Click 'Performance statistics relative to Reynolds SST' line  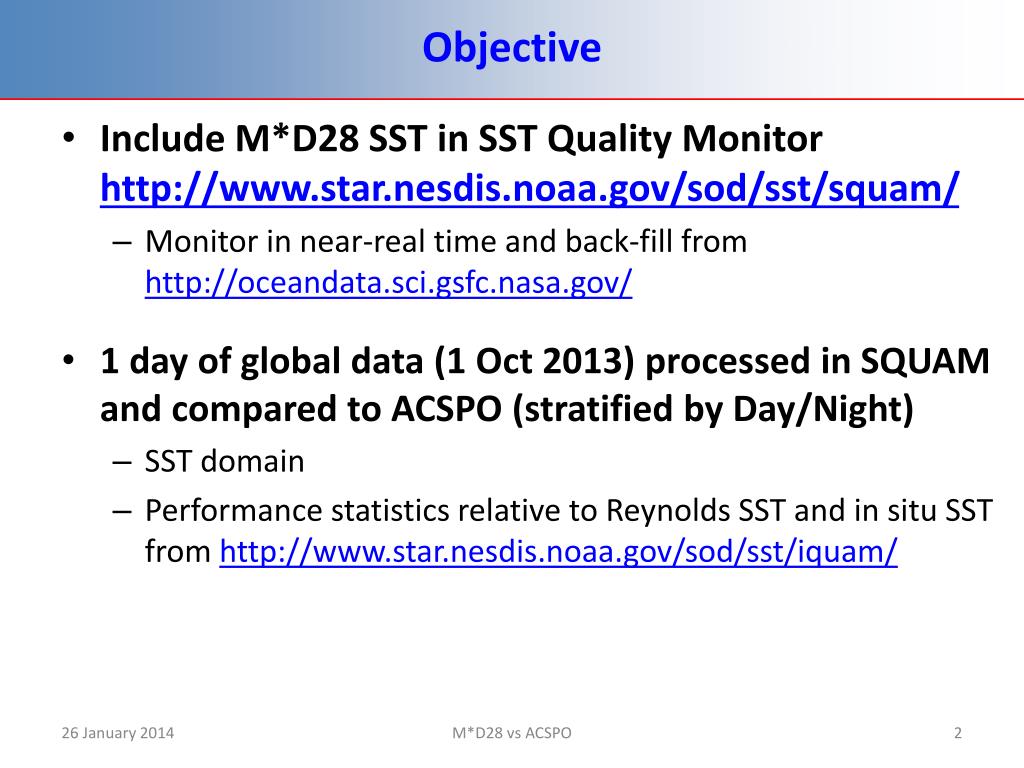(x=569, y=510)
